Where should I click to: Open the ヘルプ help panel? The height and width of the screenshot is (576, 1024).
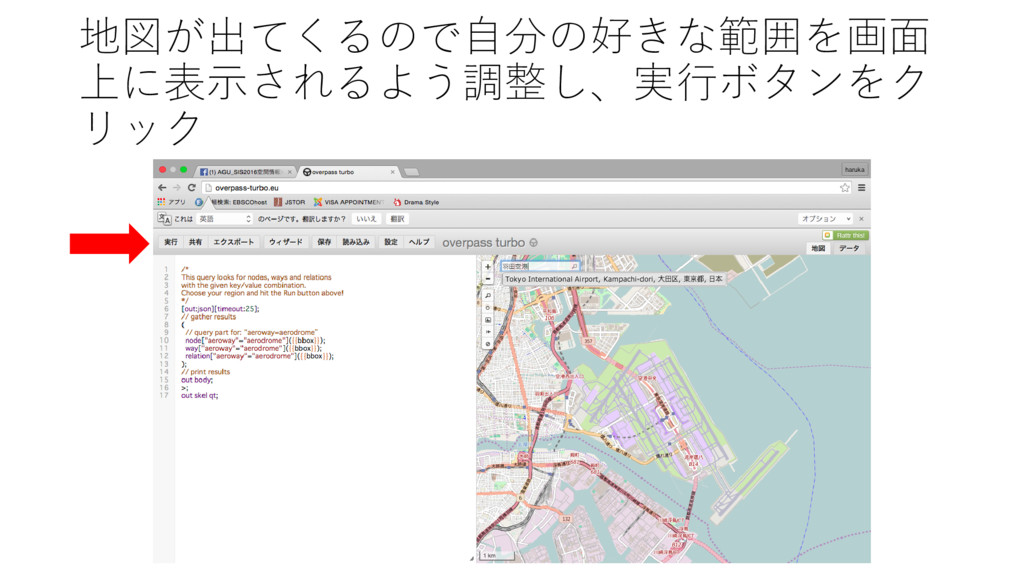click(x=419, y=242)
